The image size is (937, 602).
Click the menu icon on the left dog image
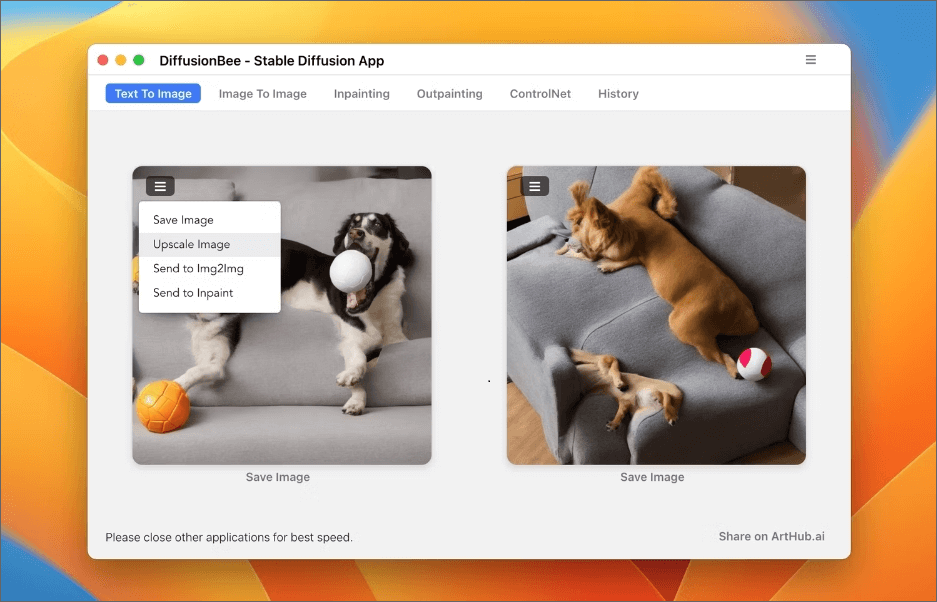click(160, 187)
